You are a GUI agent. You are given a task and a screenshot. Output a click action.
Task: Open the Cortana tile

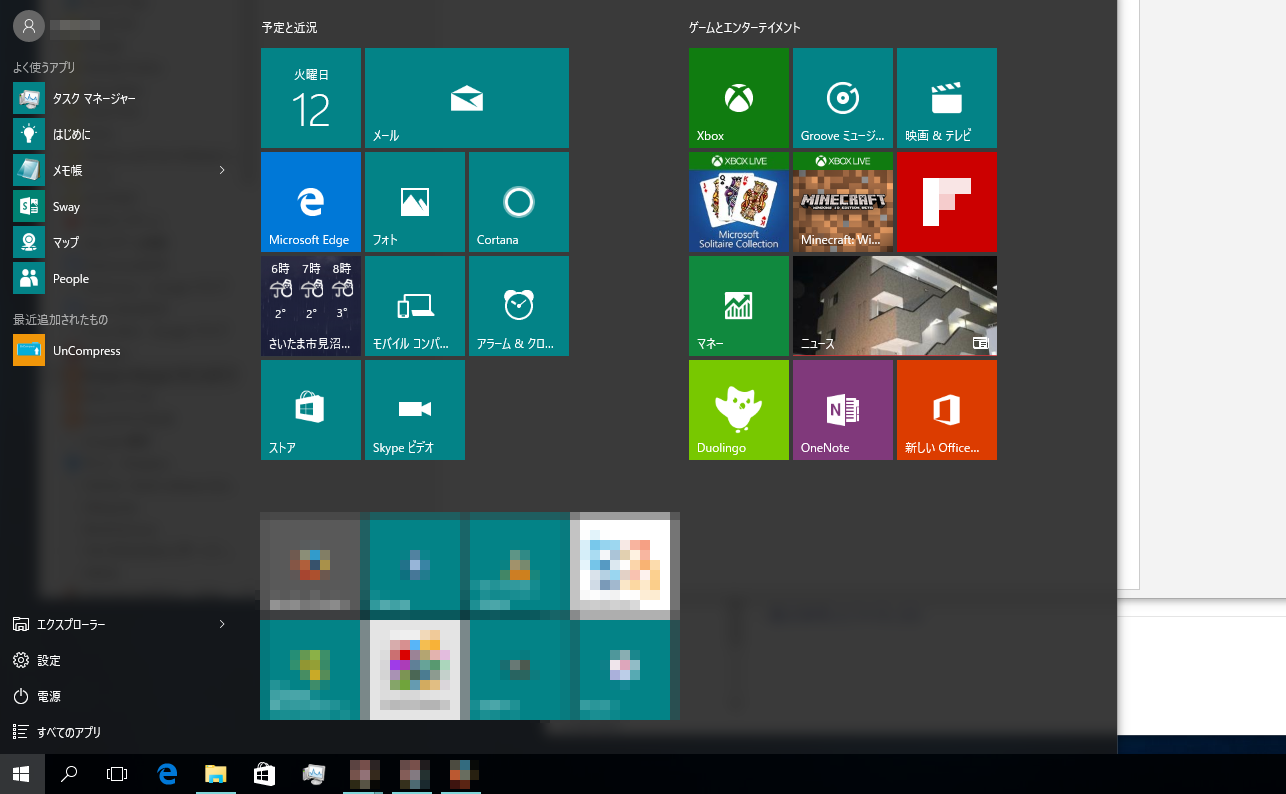tap(519, 202)
